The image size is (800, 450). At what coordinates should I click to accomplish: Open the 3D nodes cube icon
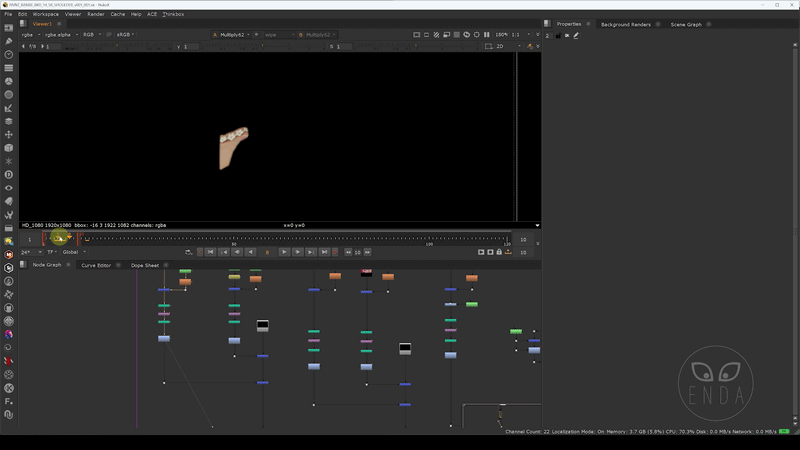(x=9, y=148)
